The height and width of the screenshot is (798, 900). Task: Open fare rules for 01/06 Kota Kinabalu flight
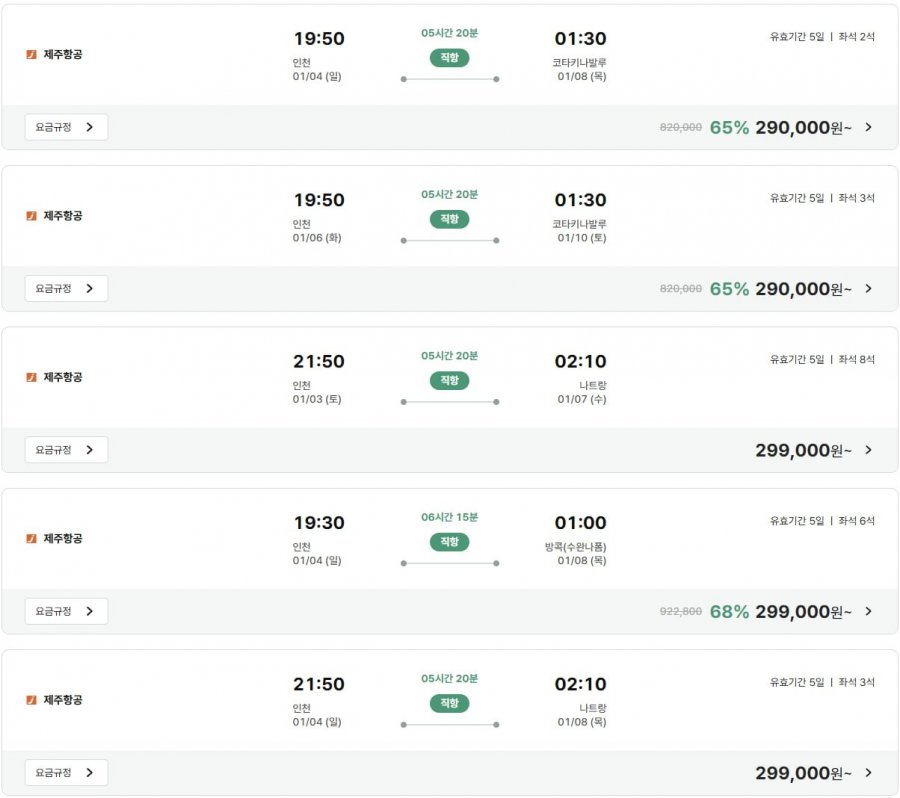click(66, 288)
